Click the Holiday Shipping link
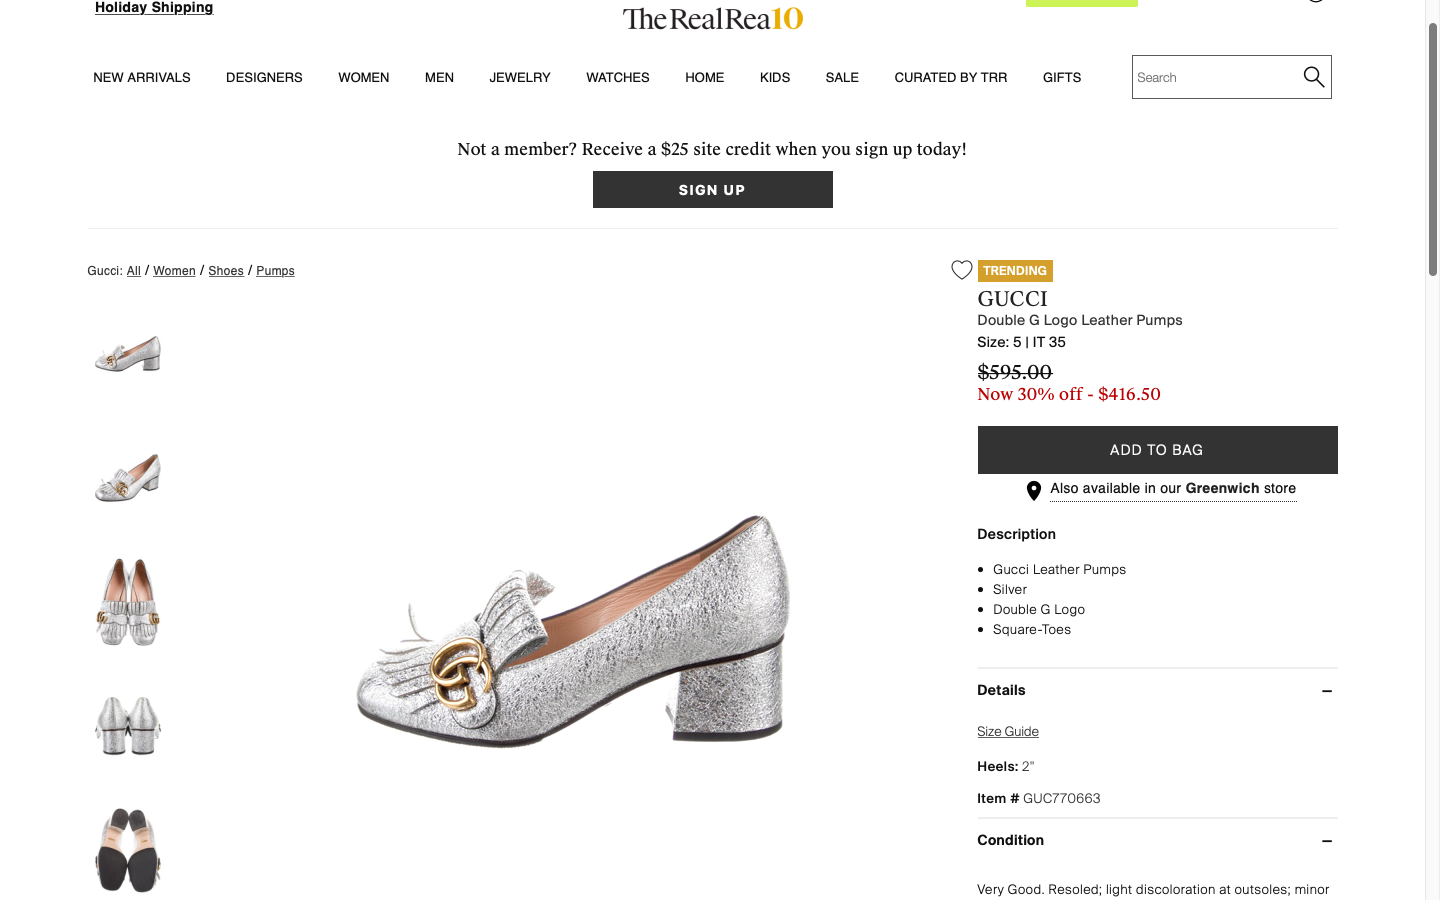1440x900 pixels. point(154,8)
